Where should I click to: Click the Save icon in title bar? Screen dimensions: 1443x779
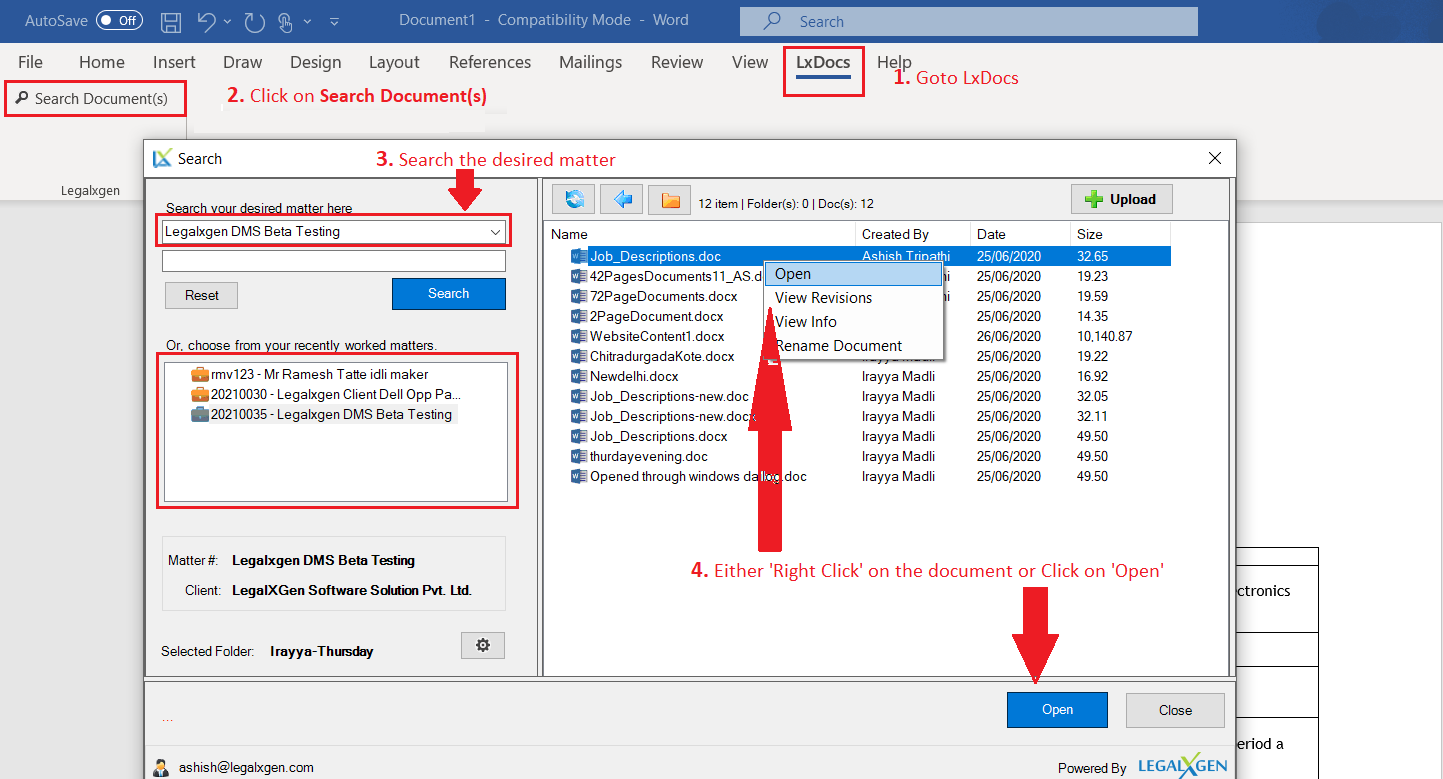pos(171,21)
